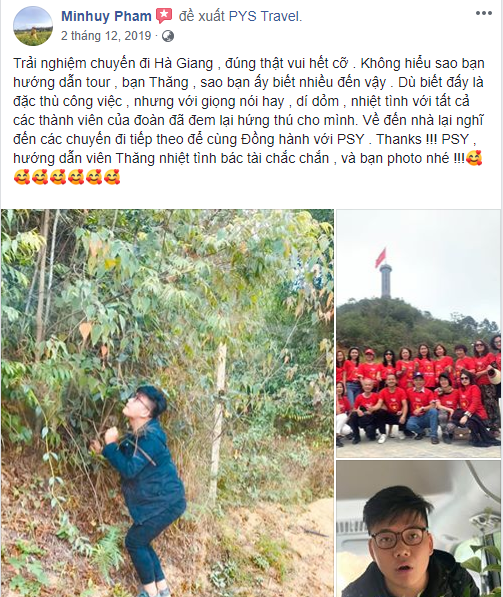Click the last emoji in the bottom emoji row
Viewport: 503px width, 597px height.
(112, 177)
